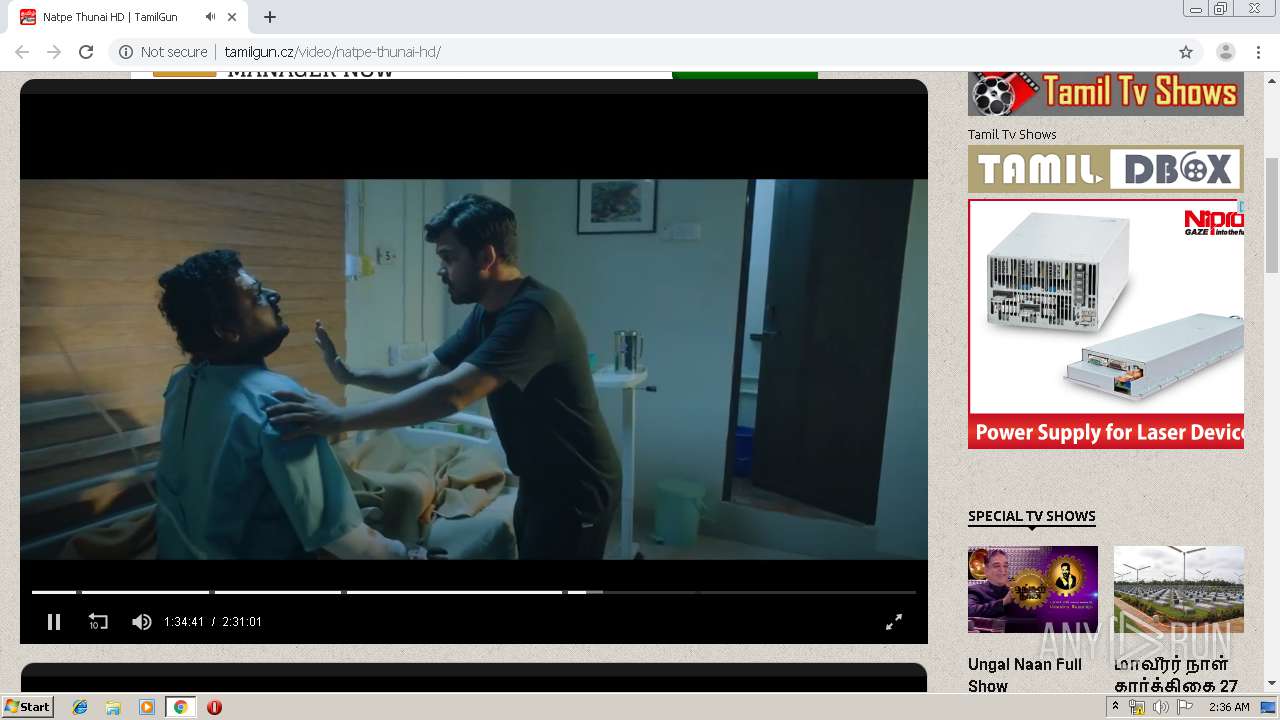The width and height of the screenshot is (1280, 720).
Task: Open the Tamil-titled show thumbnail with field
Action: coord(1179,589)
